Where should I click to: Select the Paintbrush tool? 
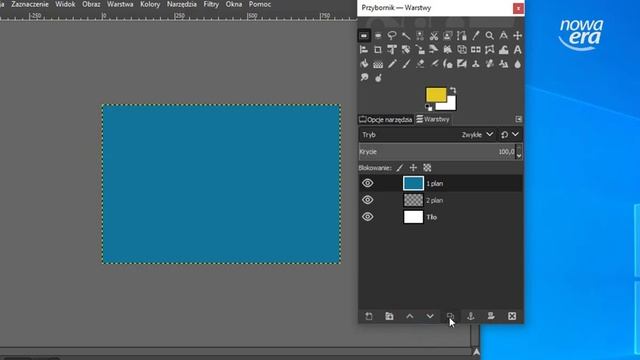click(406, 64)
